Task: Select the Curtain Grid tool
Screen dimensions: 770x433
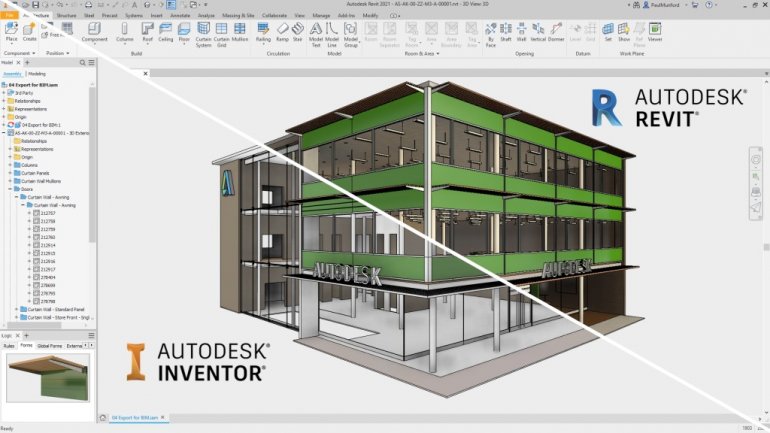Action: click(221, 34)
